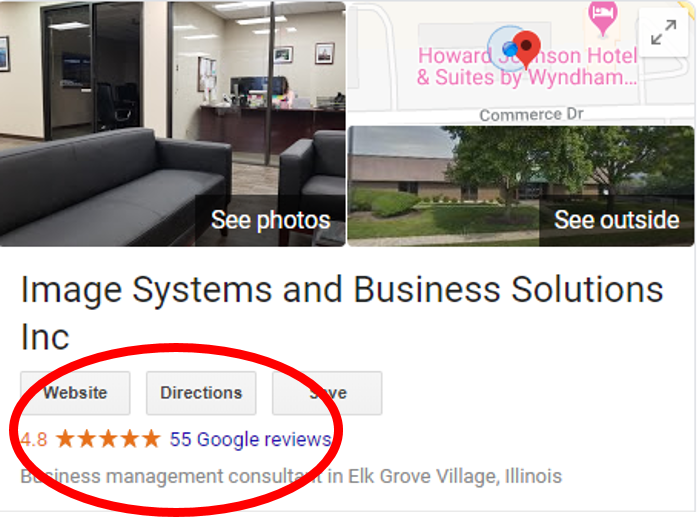Open the Website button
The width and height of the screenshot is (699, 517).
(75, 393)
